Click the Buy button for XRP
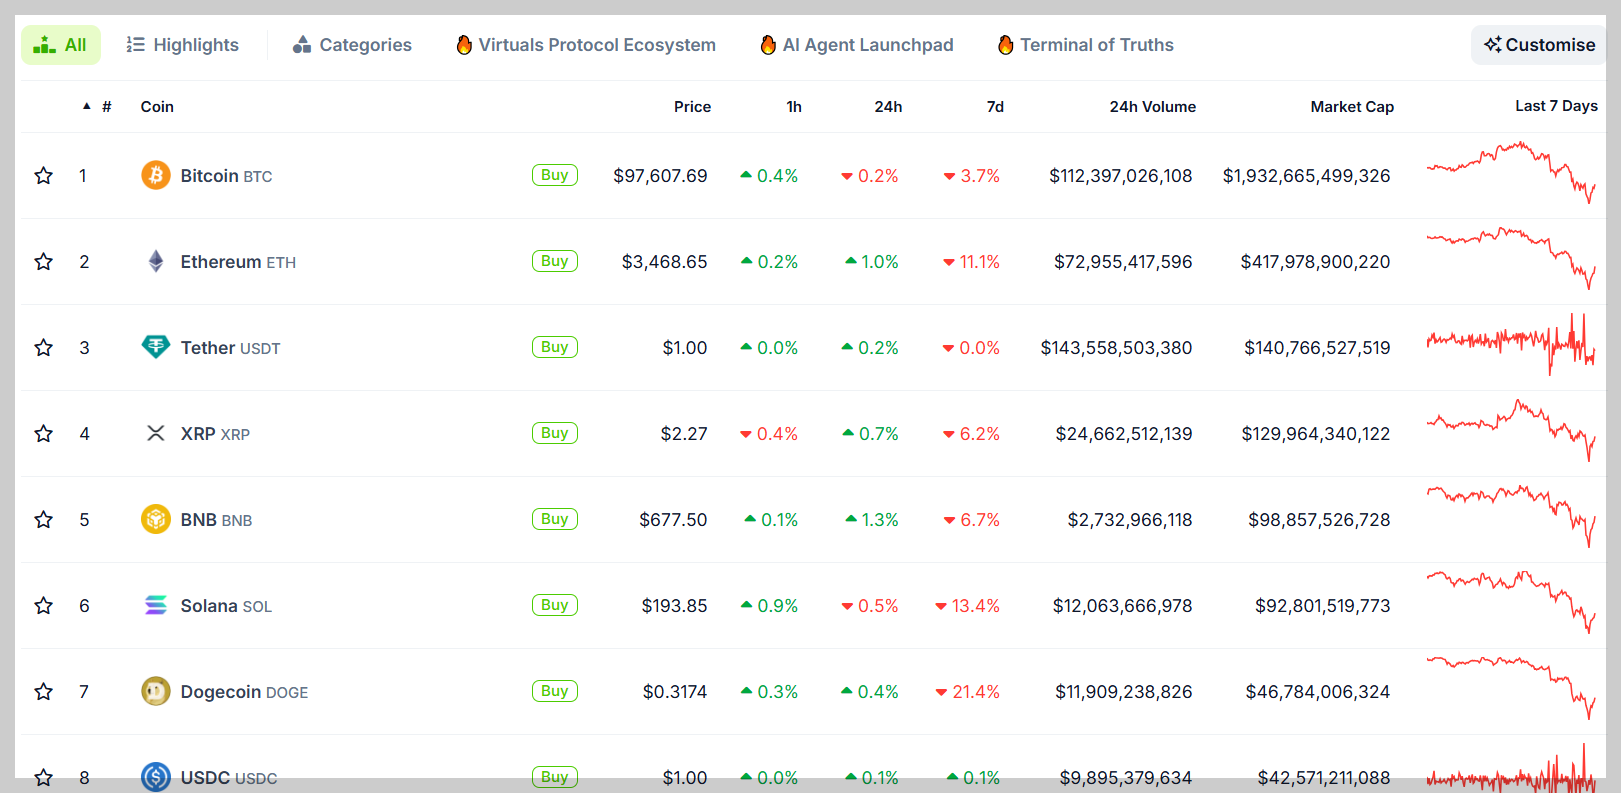The width and height of the screenshot is (1621, 793). pos(555,433)
